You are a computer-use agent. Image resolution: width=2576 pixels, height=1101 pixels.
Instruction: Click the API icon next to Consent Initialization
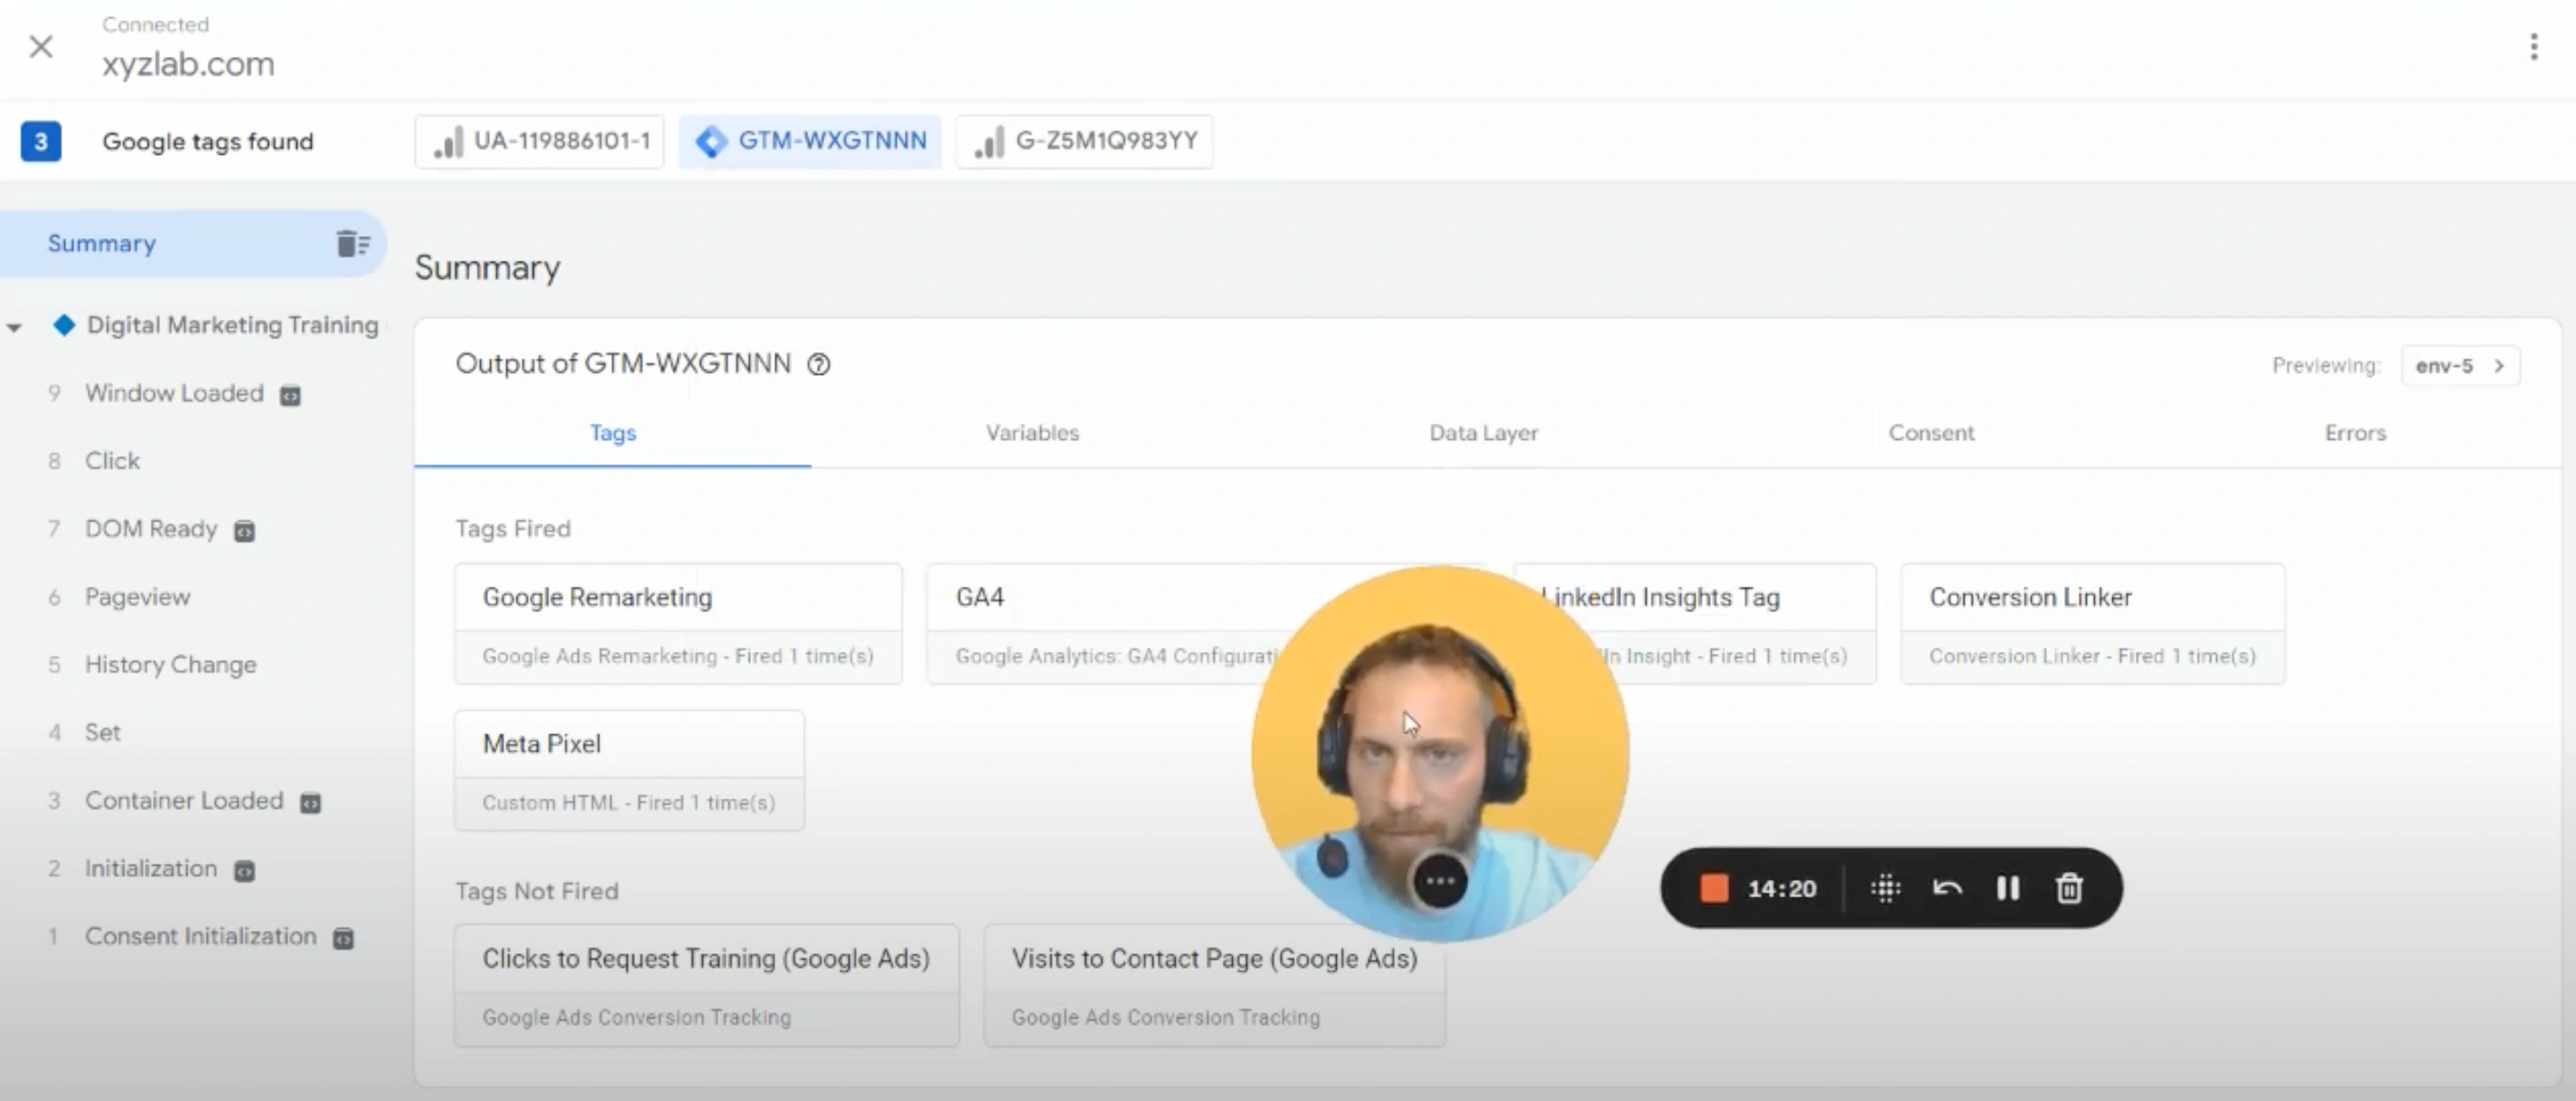[343, 939]
